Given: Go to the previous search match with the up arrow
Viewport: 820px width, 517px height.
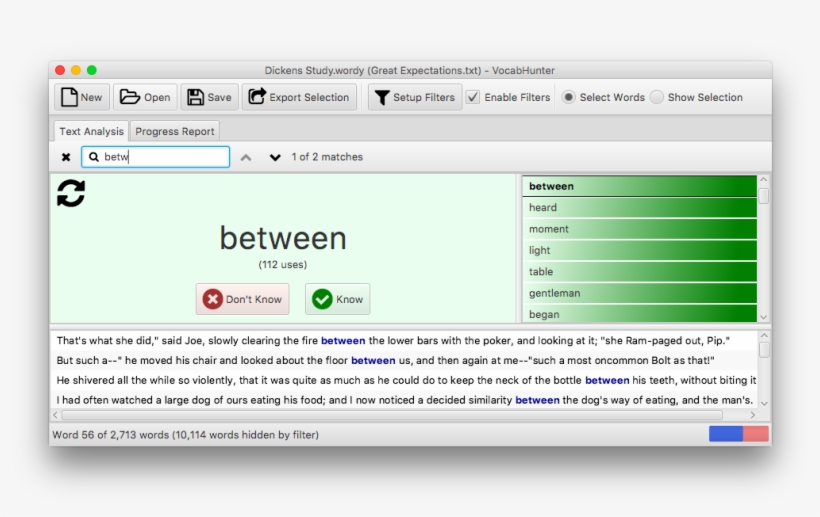Looking at the screenshot, I should [246, 157].
